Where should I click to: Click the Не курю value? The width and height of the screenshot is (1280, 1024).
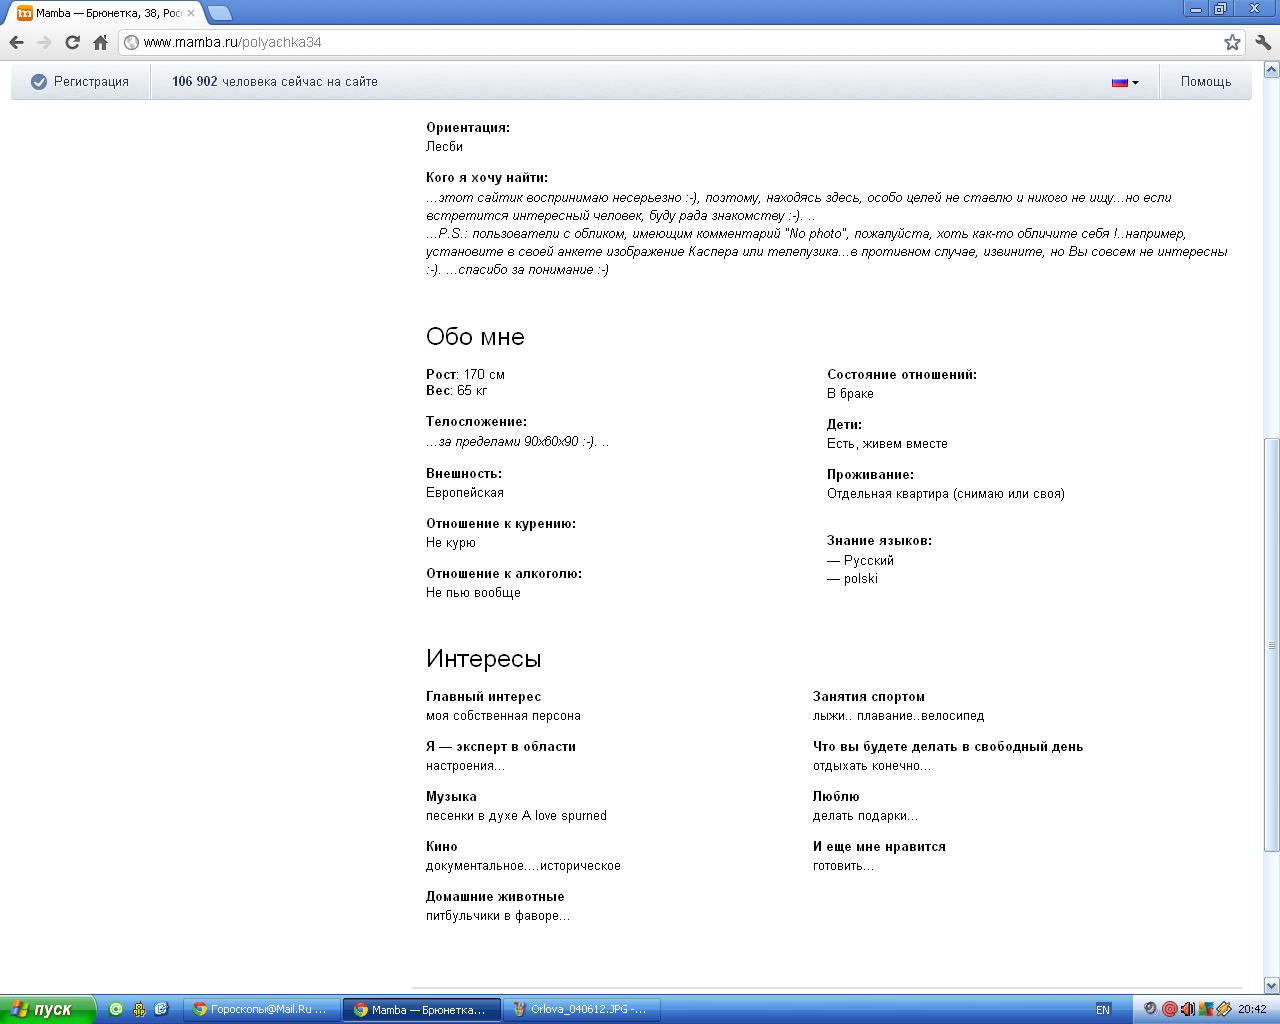tap(451, 542)
